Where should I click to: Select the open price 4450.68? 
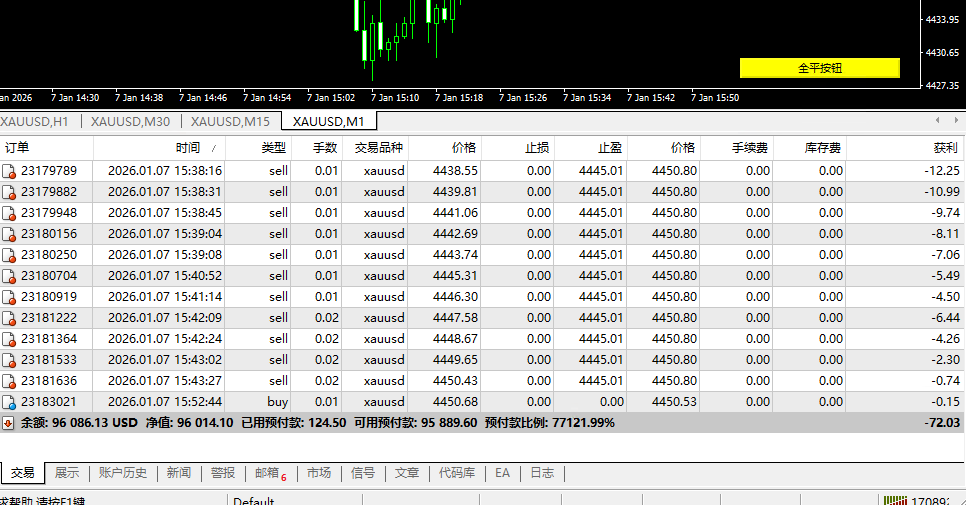pyautogui.click(x=455, y=402)
